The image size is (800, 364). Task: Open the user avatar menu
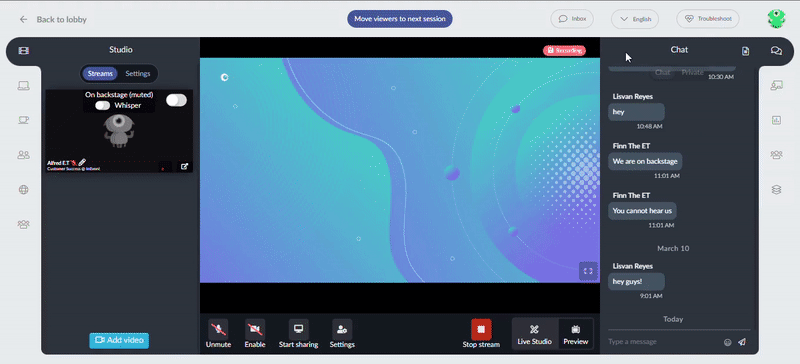tap(776, 19)
